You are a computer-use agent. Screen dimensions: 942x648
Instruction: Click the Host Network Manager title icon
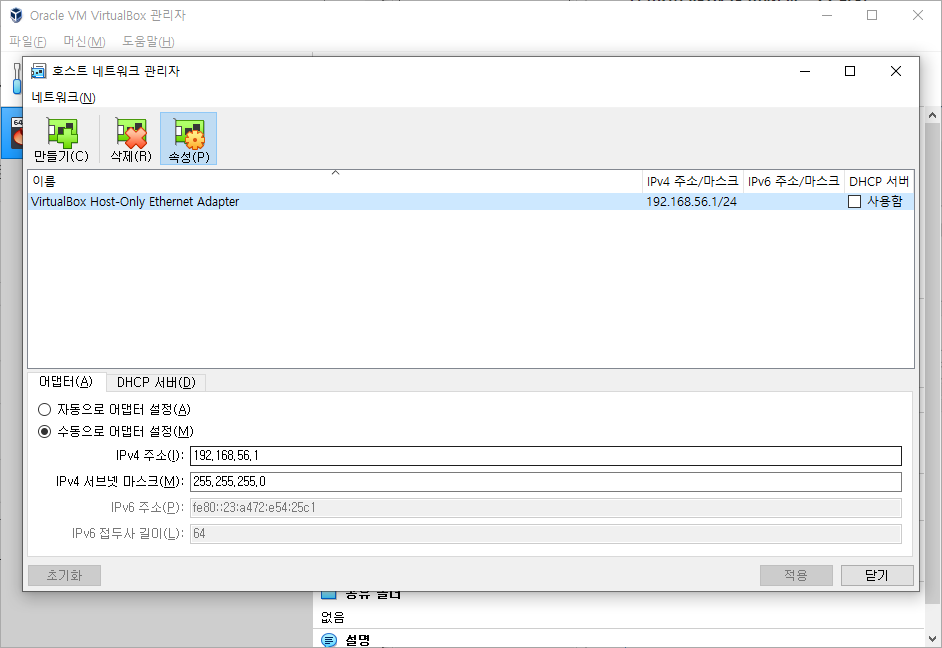39,71
